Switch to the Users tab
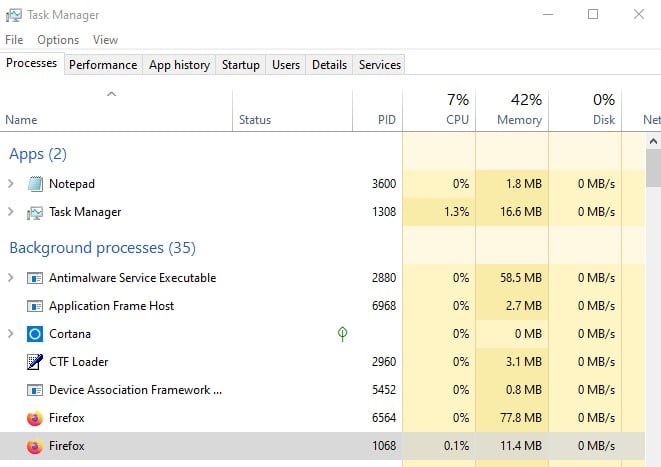The height and width of the screenshot is (467, 661). tap(286, 65)
